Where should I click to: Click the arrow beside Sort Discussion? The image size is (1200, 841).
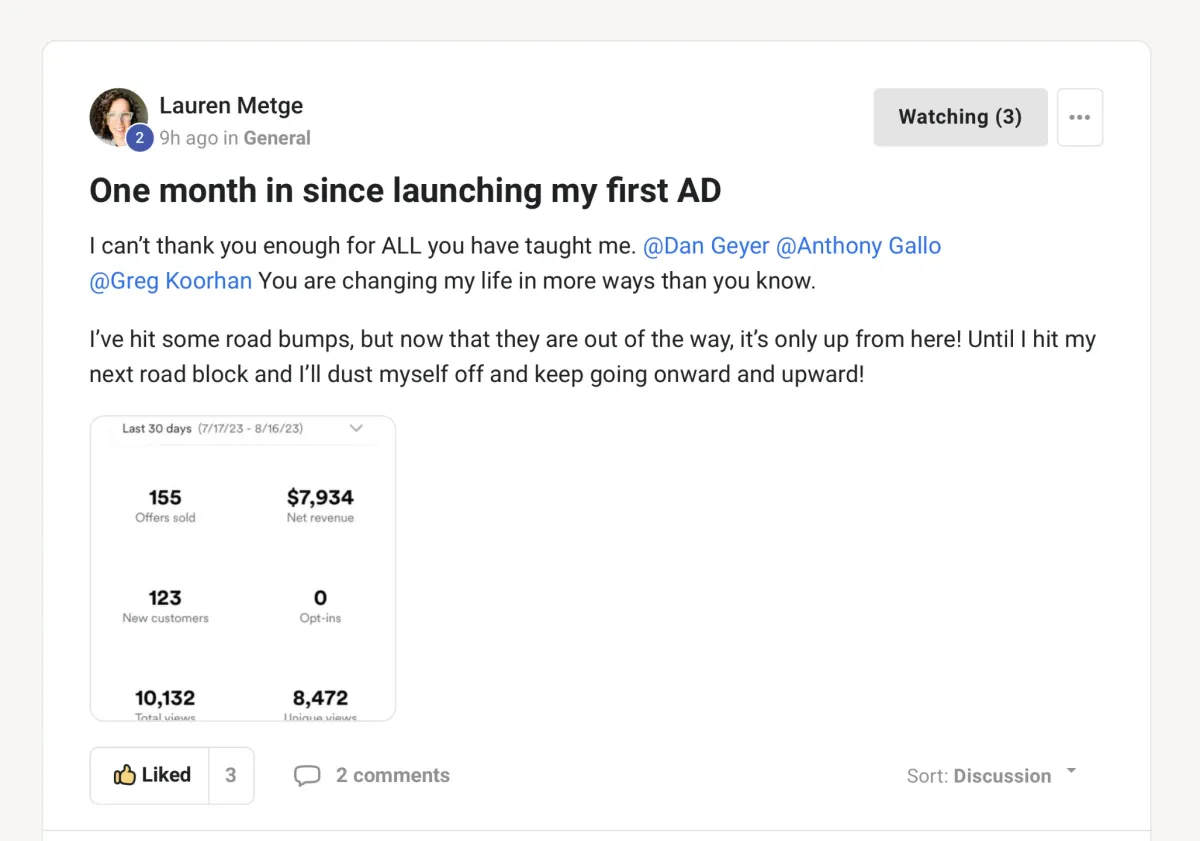(x=1071, y=771)
